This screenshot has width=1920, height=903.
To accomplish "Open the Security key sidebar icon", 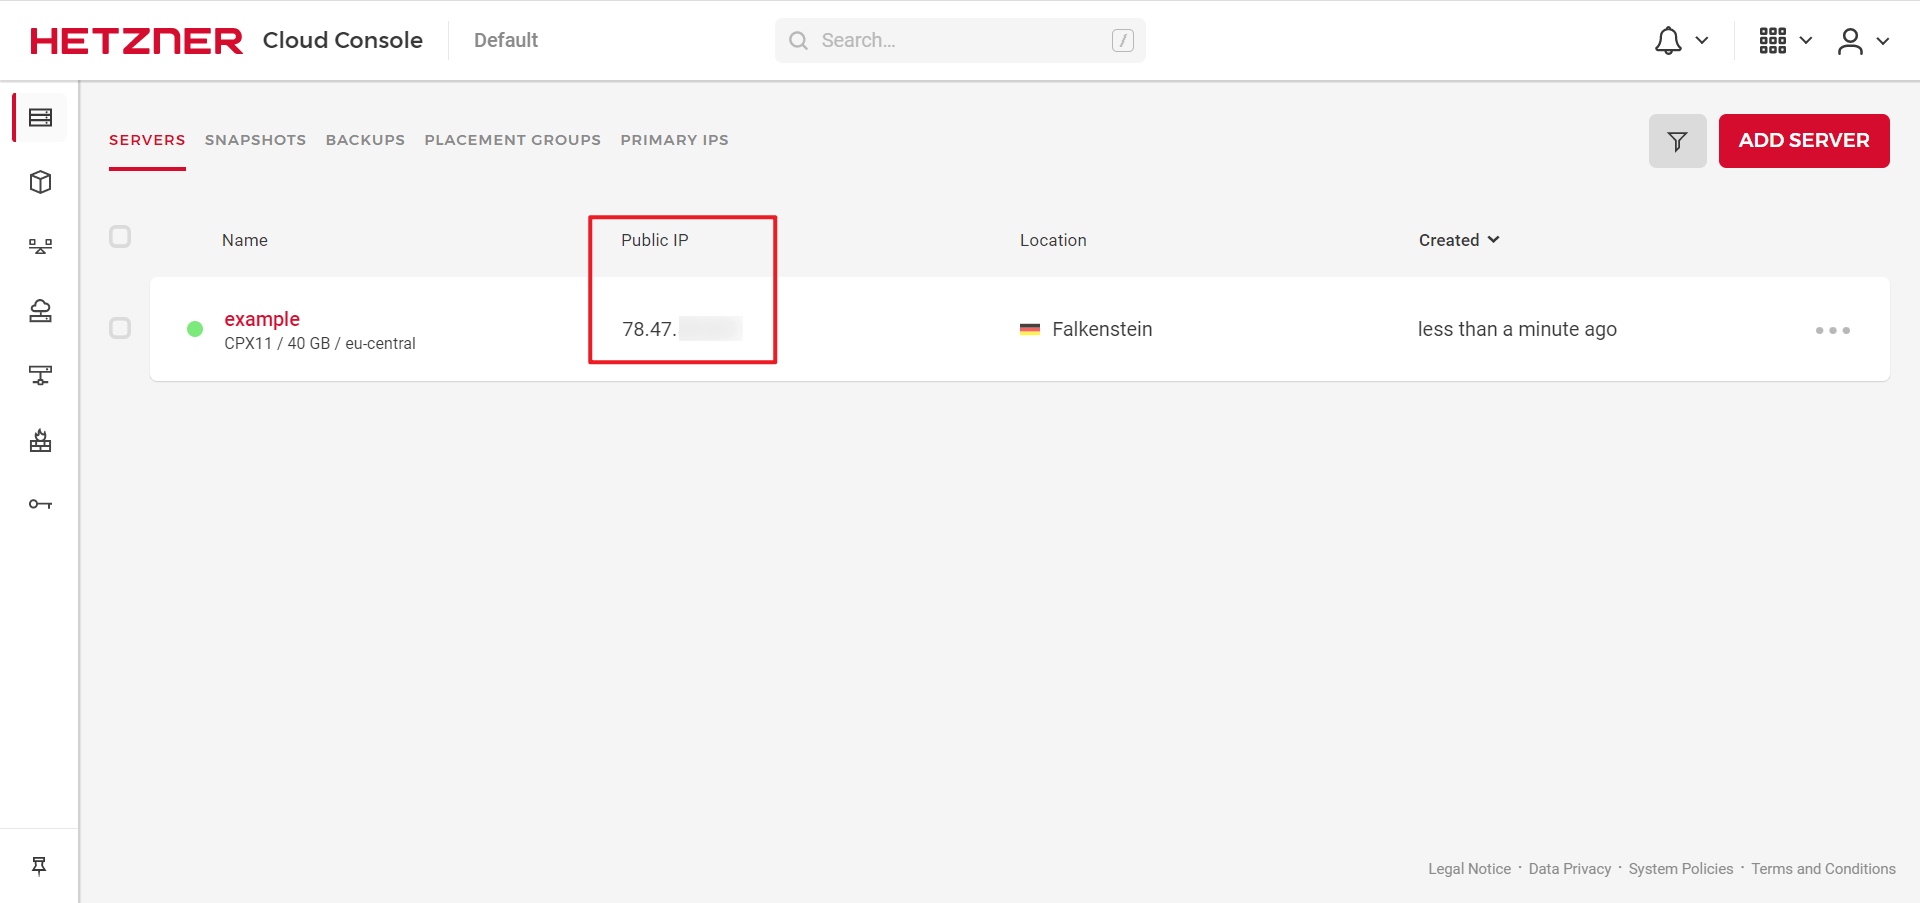I will (40, 504).
